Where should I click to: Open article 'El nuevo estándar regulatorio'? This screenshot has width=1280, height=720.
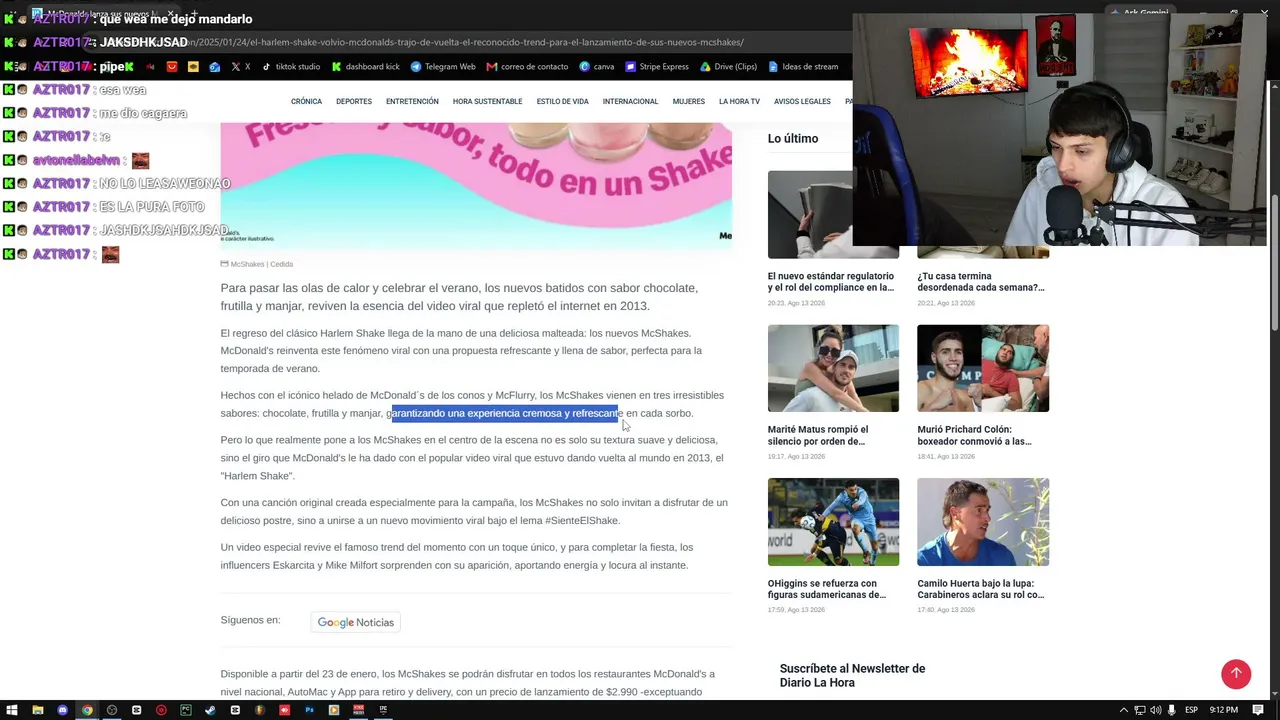coord(831,282)
